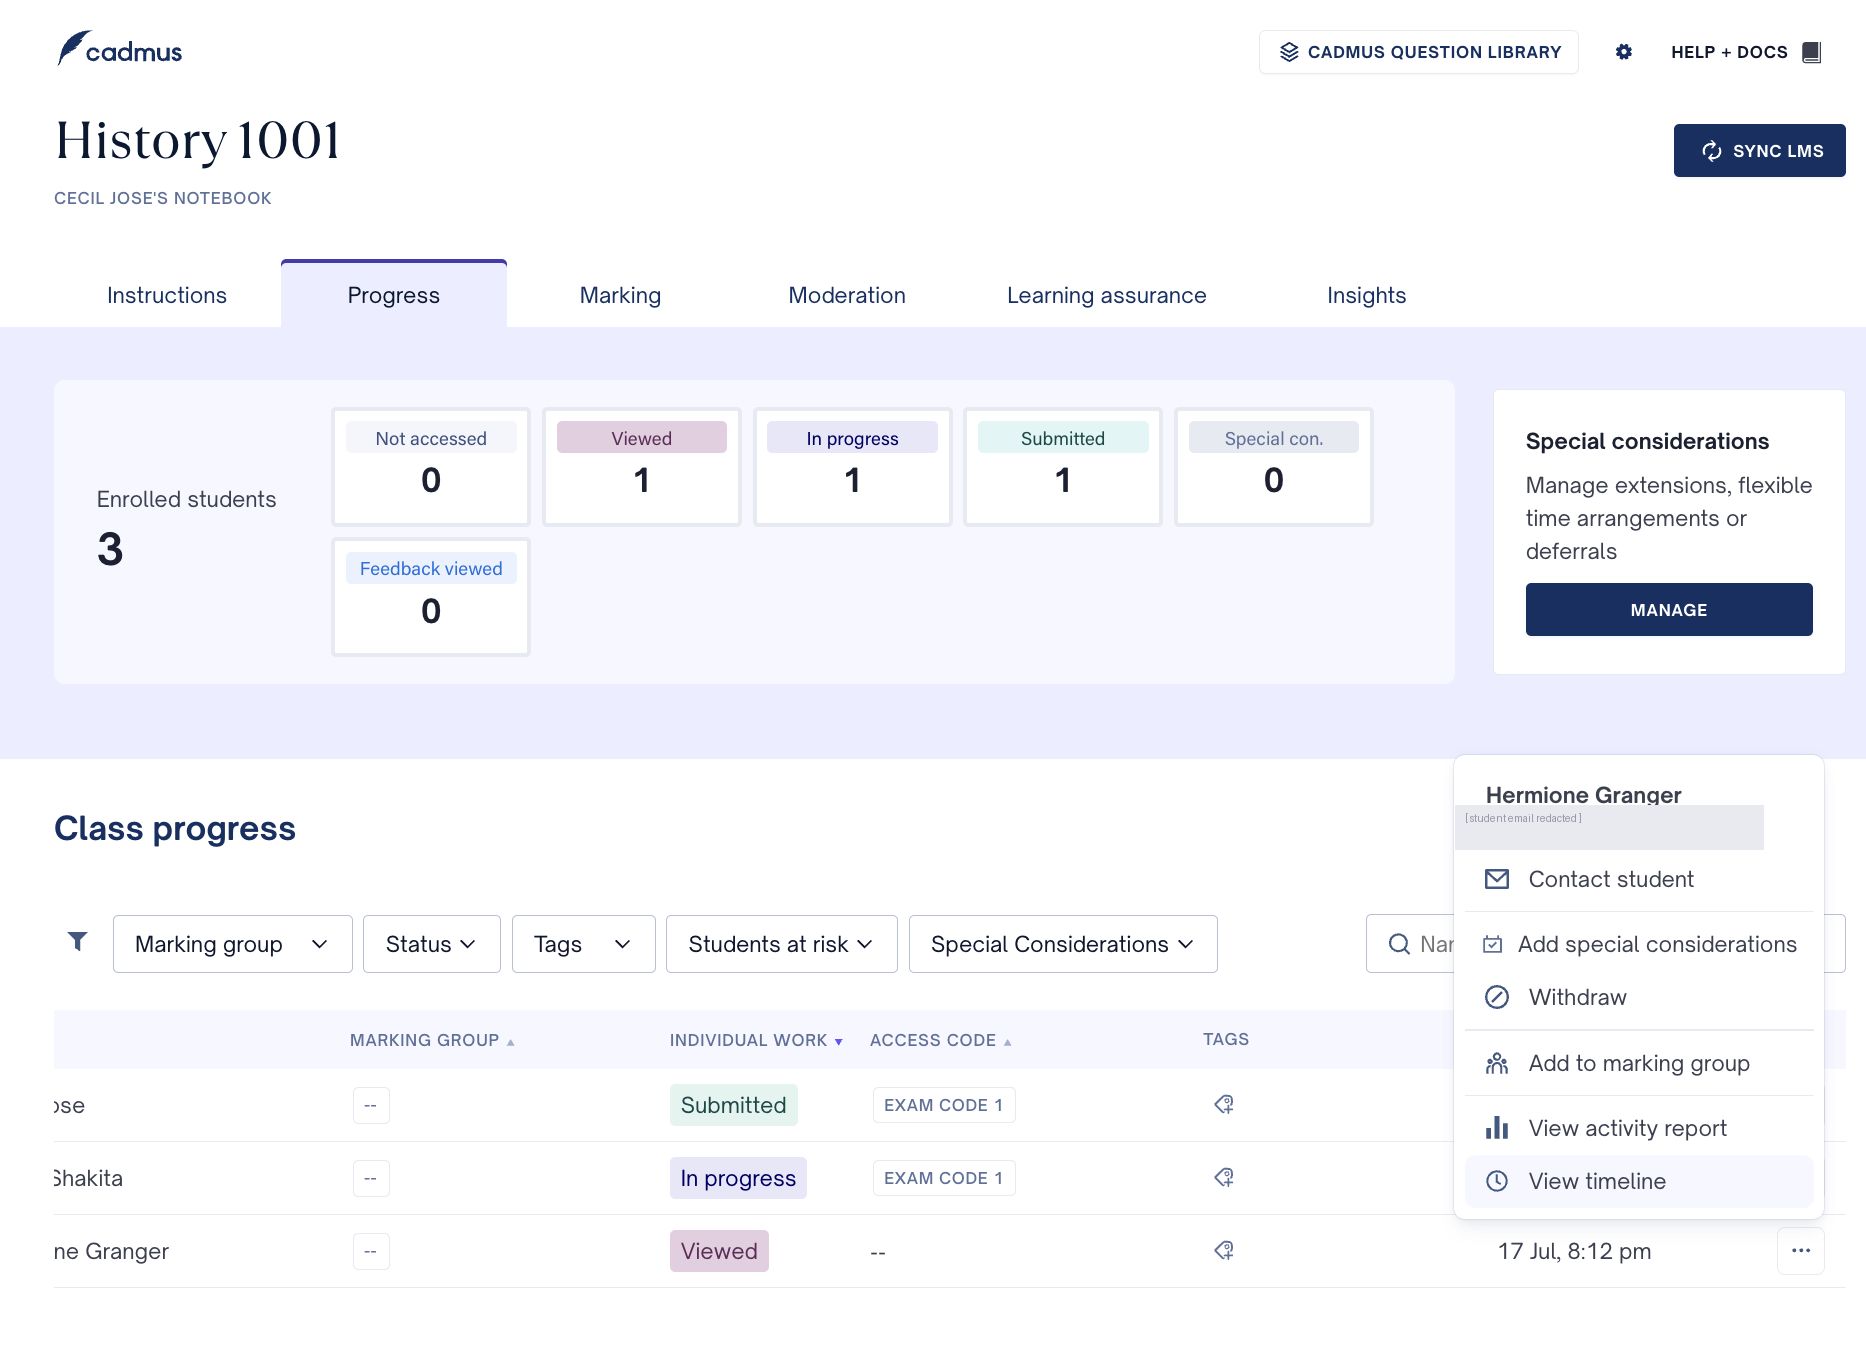1866x1352 pixels.
Task: Click Cecil Jose's Notebook subtitle
Action: 163,198
